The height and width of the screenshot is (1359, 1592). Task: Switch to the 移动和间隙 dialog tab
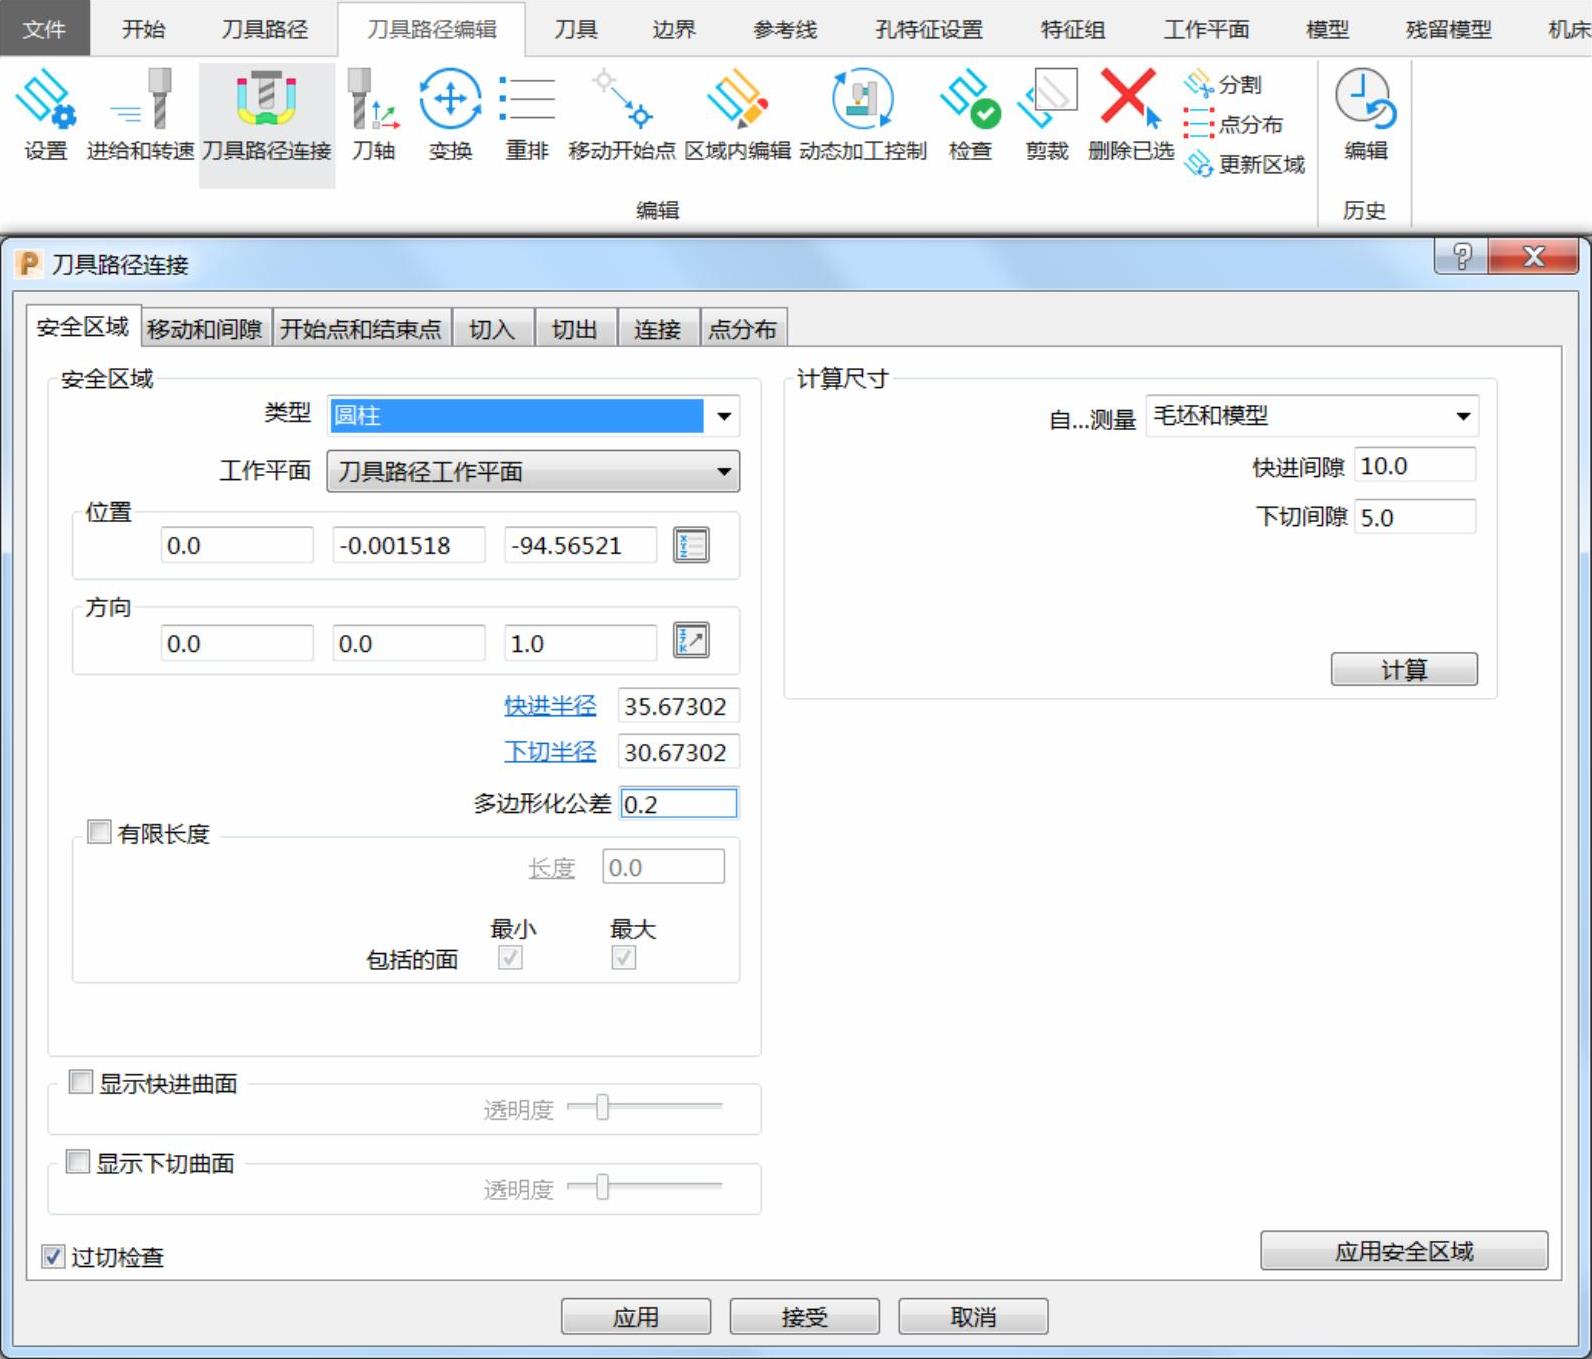205,329
